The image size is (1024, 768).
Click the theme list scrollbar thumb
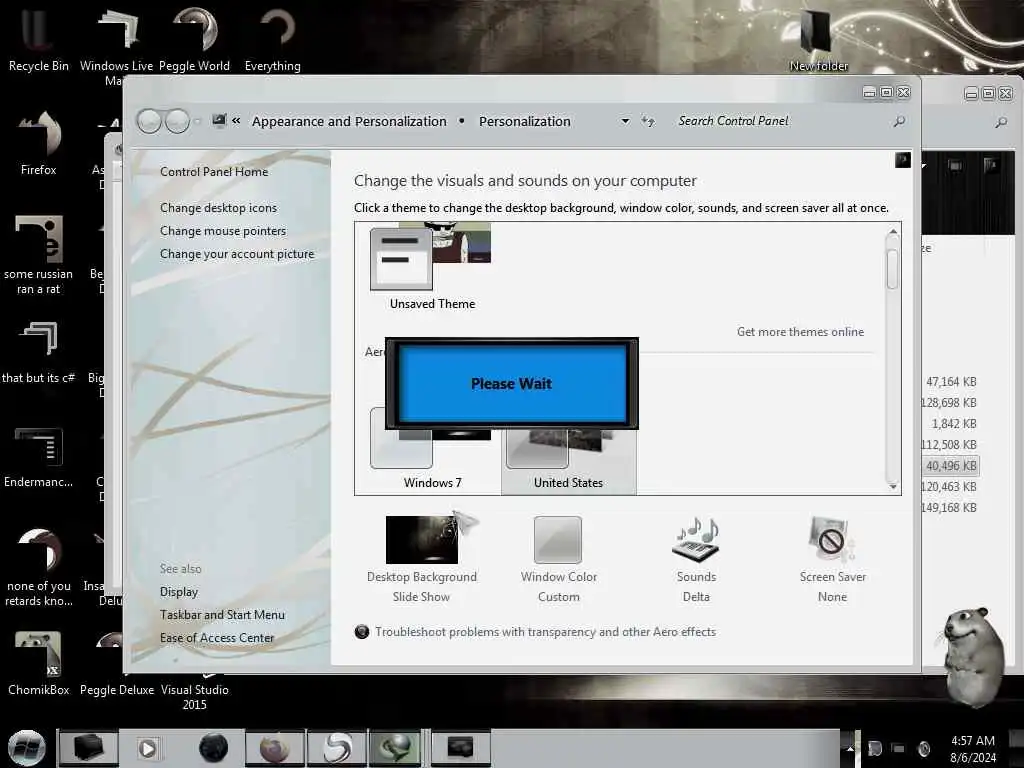[x=893, y=268]
